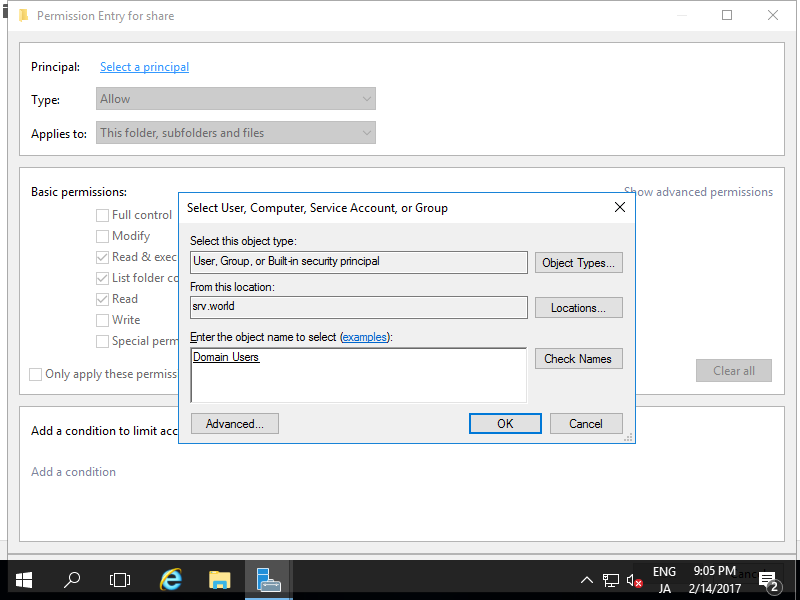Click the folder icon in Permission Entry title bar
This screenshot has width=800, height=600.
[23, 16]
